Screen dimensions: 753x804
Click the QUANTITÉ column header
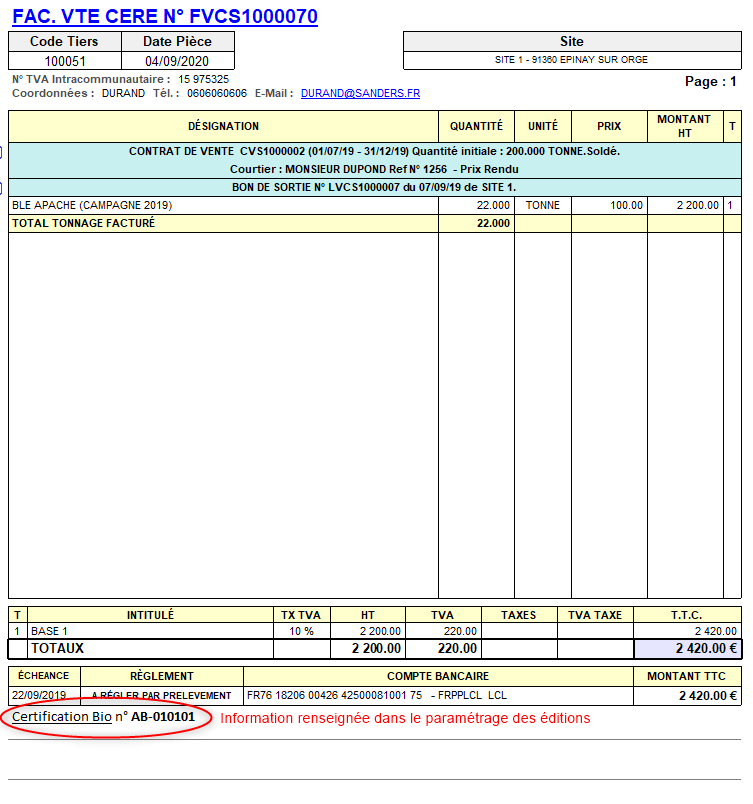click(476, 126)
